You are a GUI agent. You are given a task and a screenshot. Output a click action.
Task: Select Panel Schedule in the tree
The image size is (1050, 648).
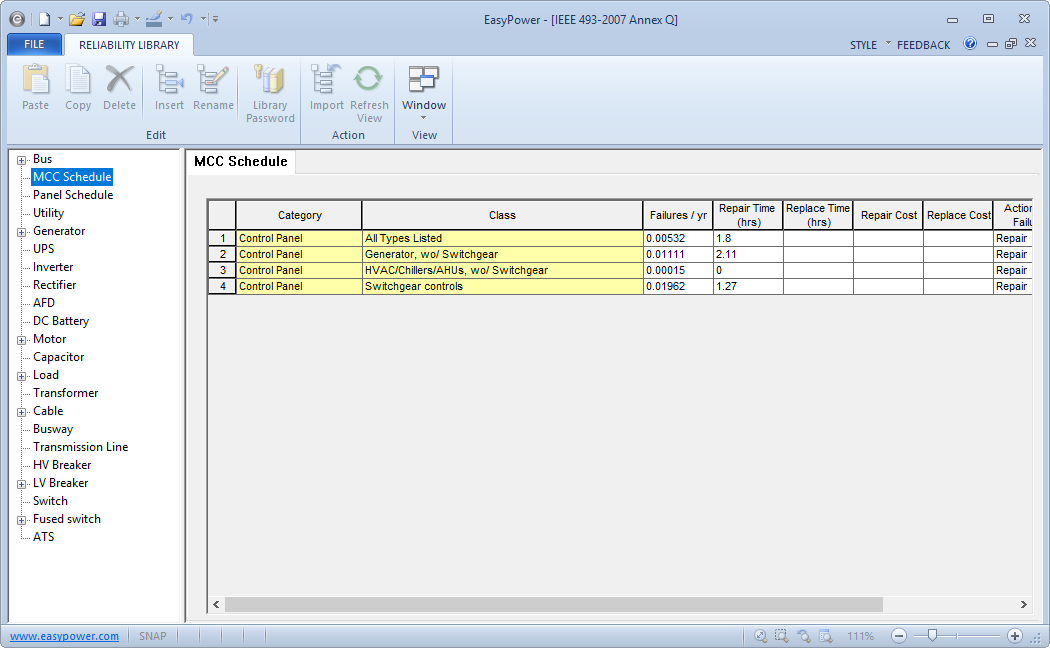[x=73, y=195]
